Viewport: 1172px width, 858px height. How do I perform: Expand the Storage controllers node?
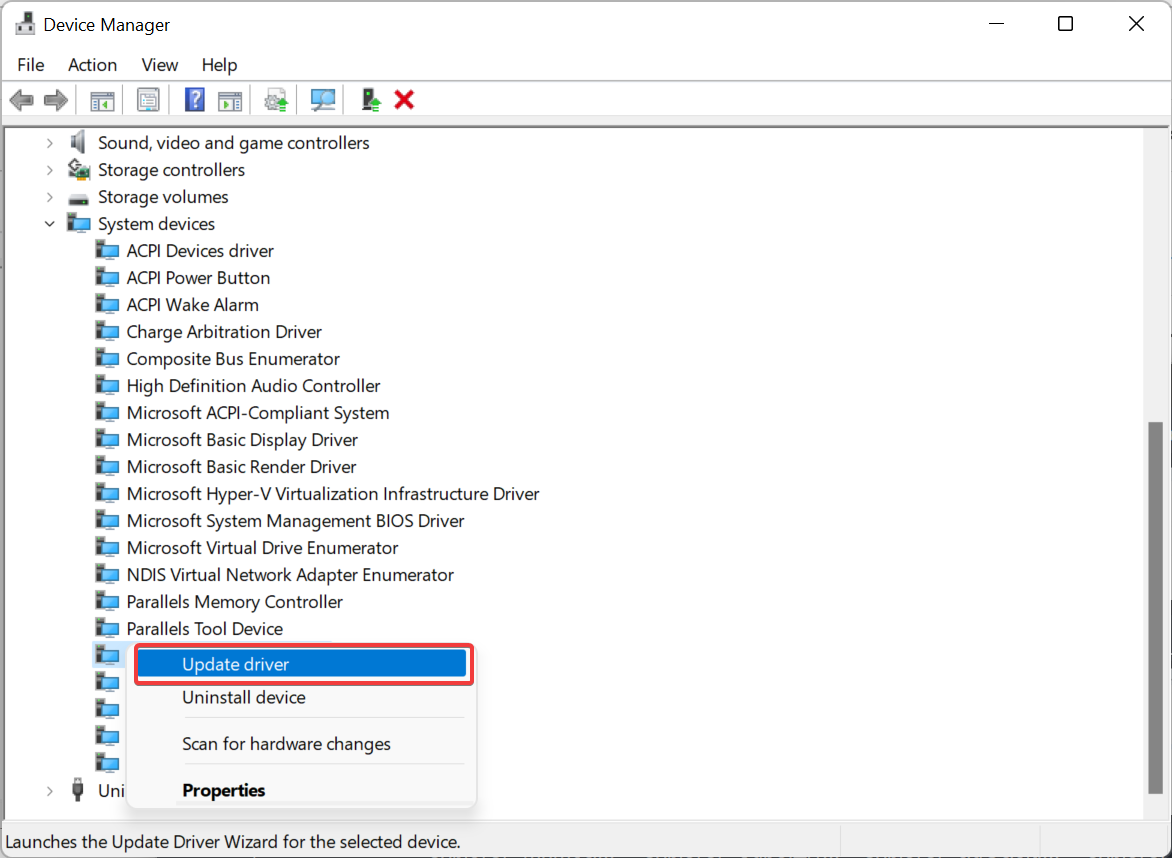[50, 170]
